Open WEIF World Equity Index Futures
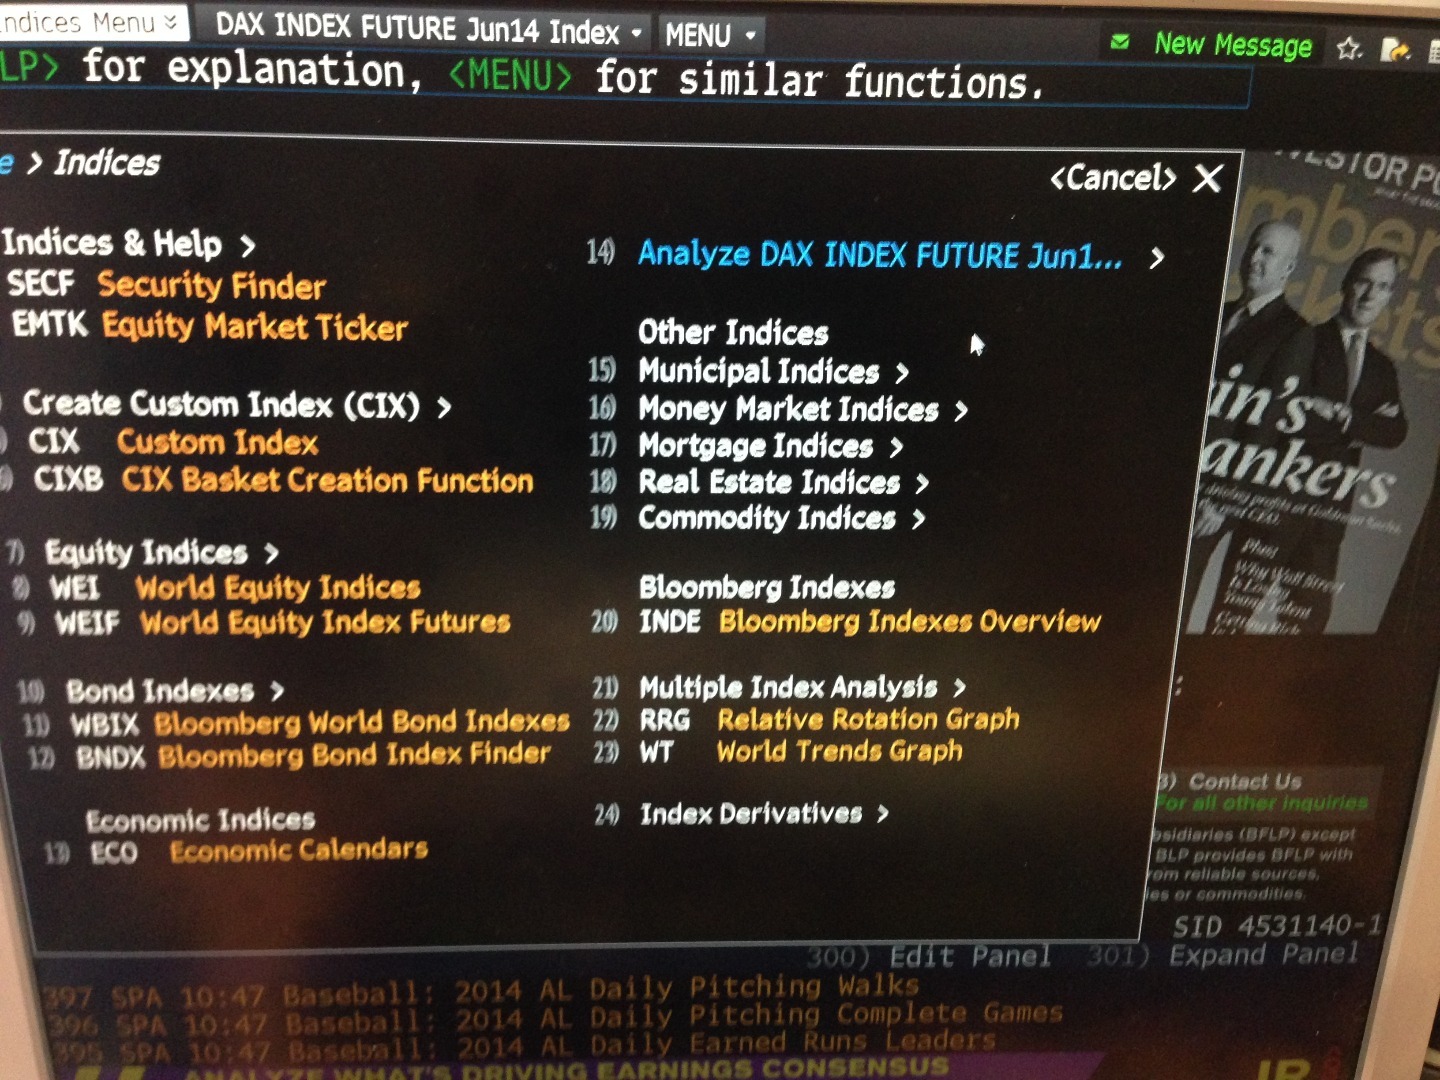Viewport: 1440px width, 1080px height. [x=282, y=622]
